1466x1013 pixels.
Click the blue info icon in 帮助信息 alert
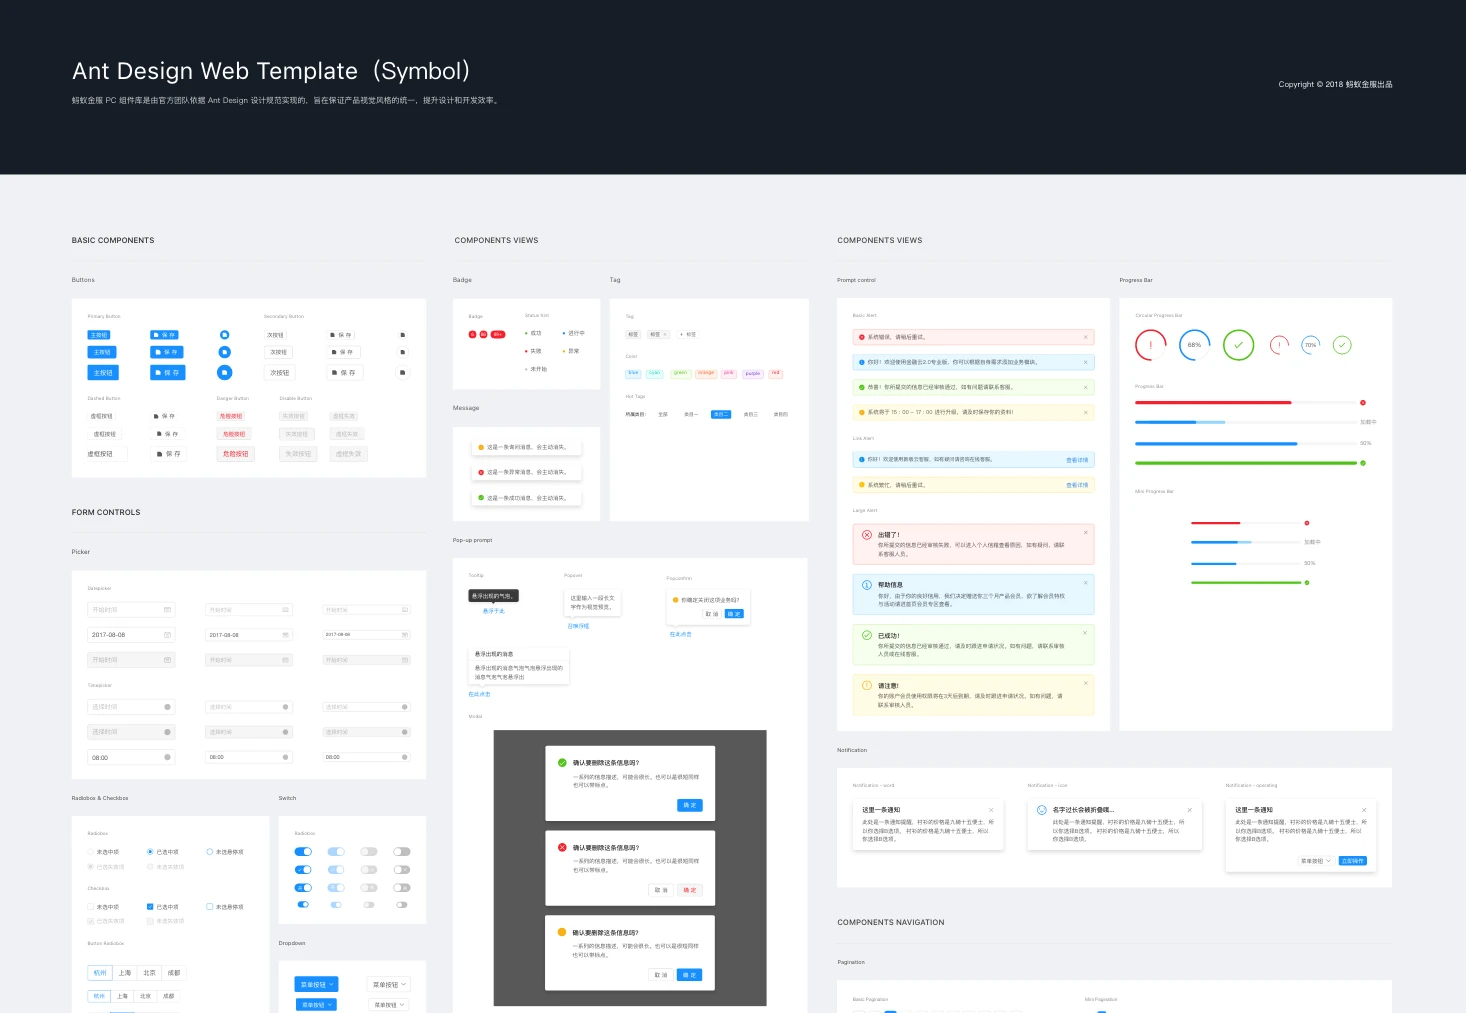coord(867,585)
